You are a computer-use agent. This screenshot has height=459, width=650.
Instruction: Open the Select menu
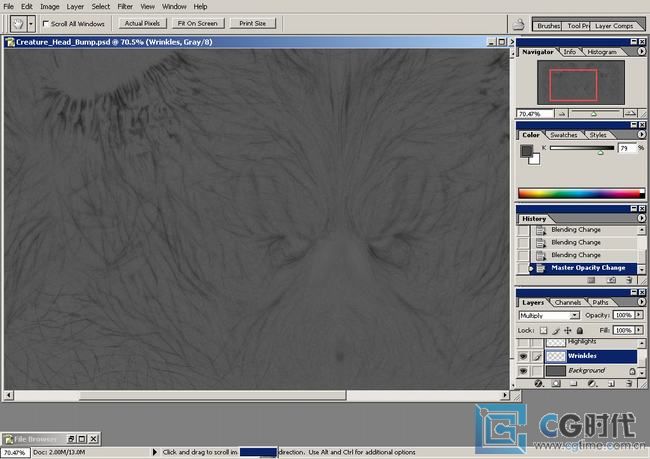[101, 7]
